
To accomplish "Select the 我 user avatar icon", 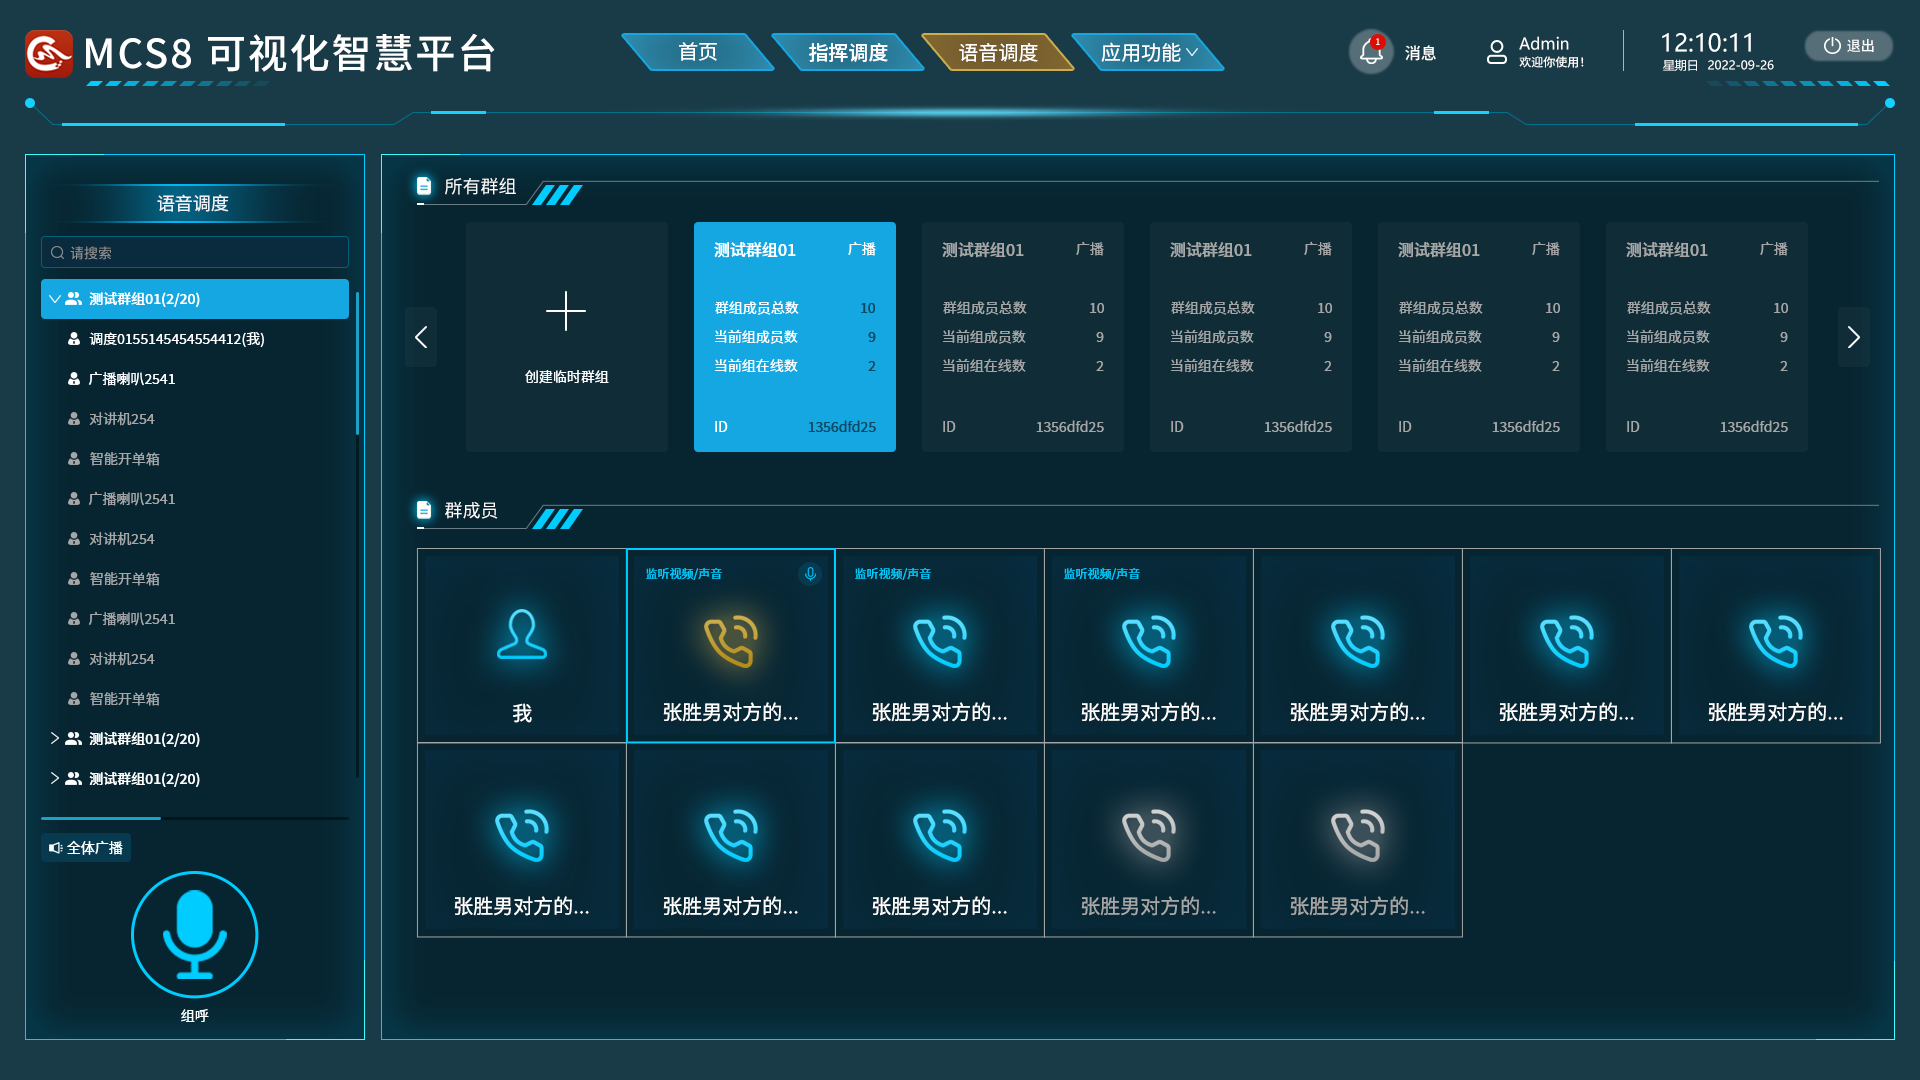I will (521, 634).
